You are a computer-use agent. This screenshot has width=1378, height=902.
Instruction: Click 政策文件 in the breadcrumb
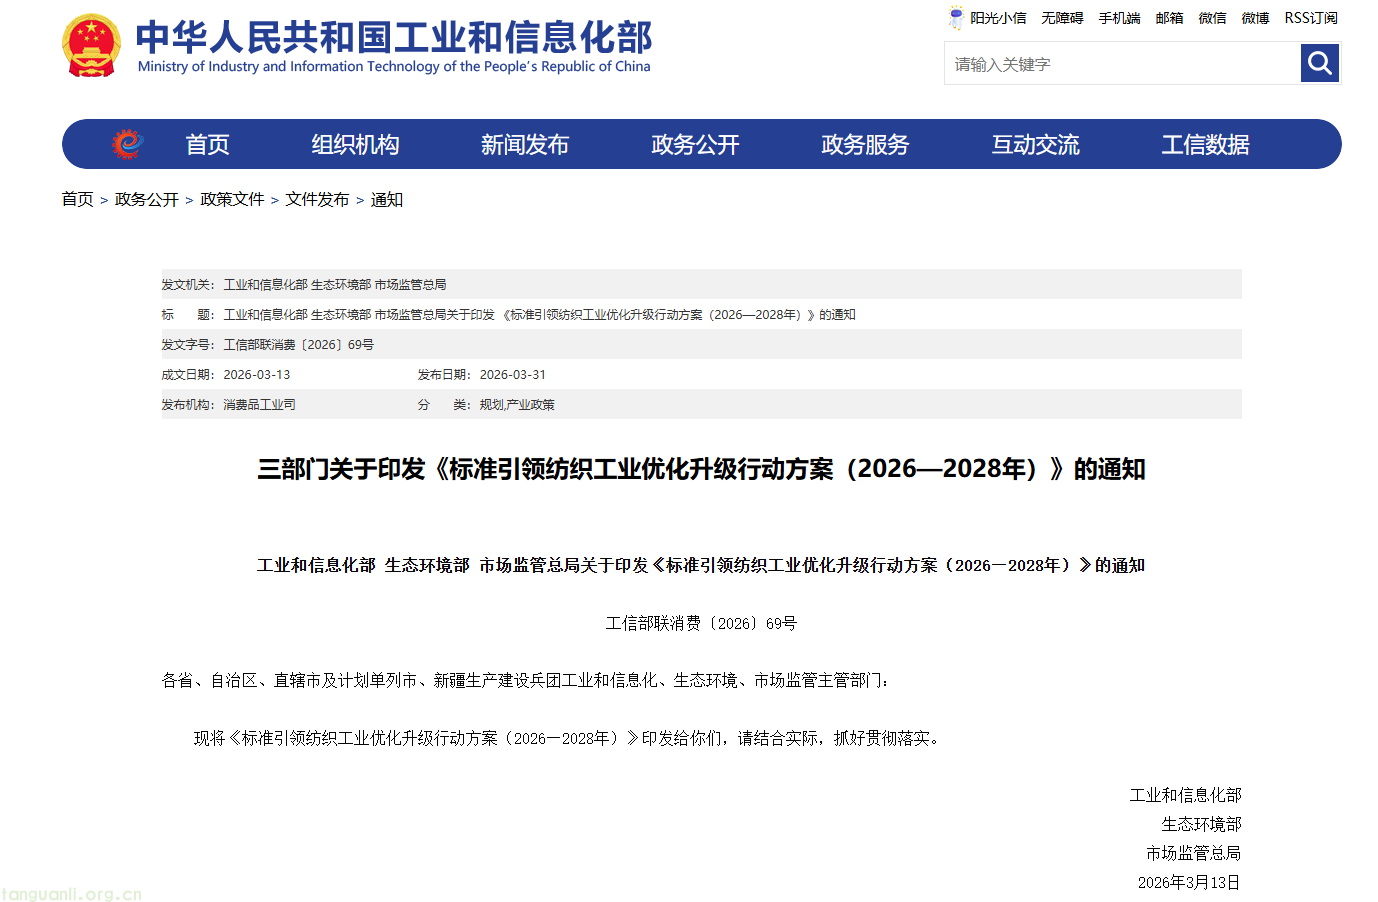pyautogui.click(x=232, y=200)
